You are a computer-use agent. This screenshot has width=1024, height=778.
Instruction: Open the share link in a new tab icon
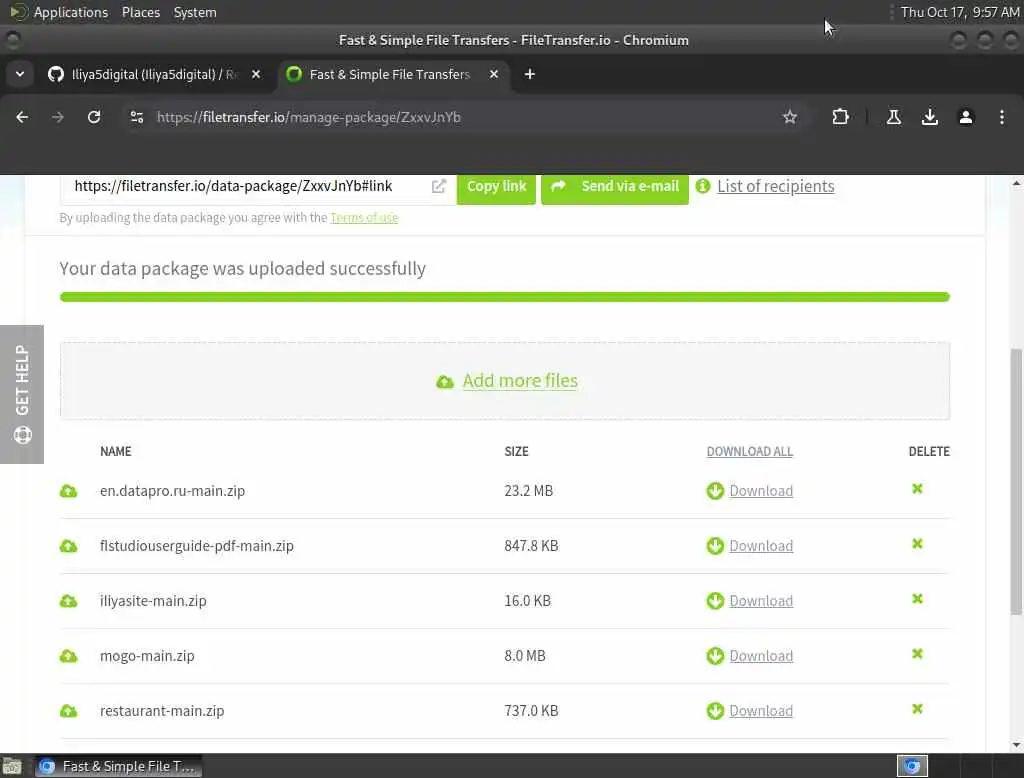click(x=438, y=186)
